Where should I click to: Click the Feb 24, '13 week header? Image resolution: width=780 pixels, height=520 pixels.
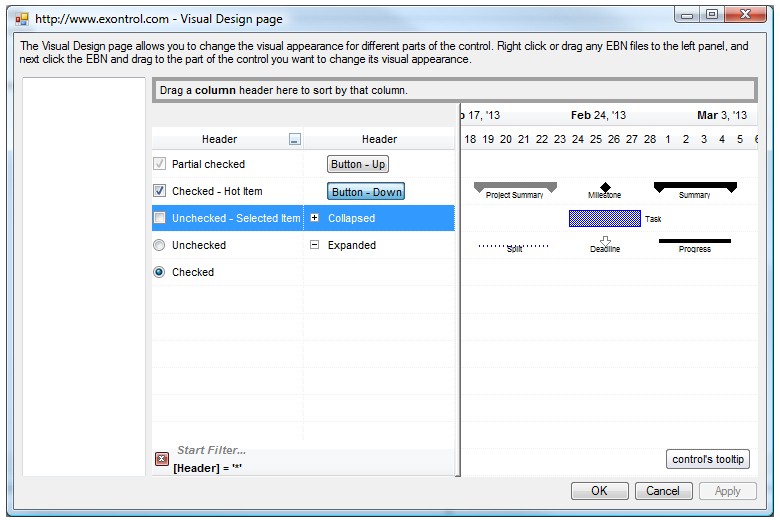[x=598, y=115]
